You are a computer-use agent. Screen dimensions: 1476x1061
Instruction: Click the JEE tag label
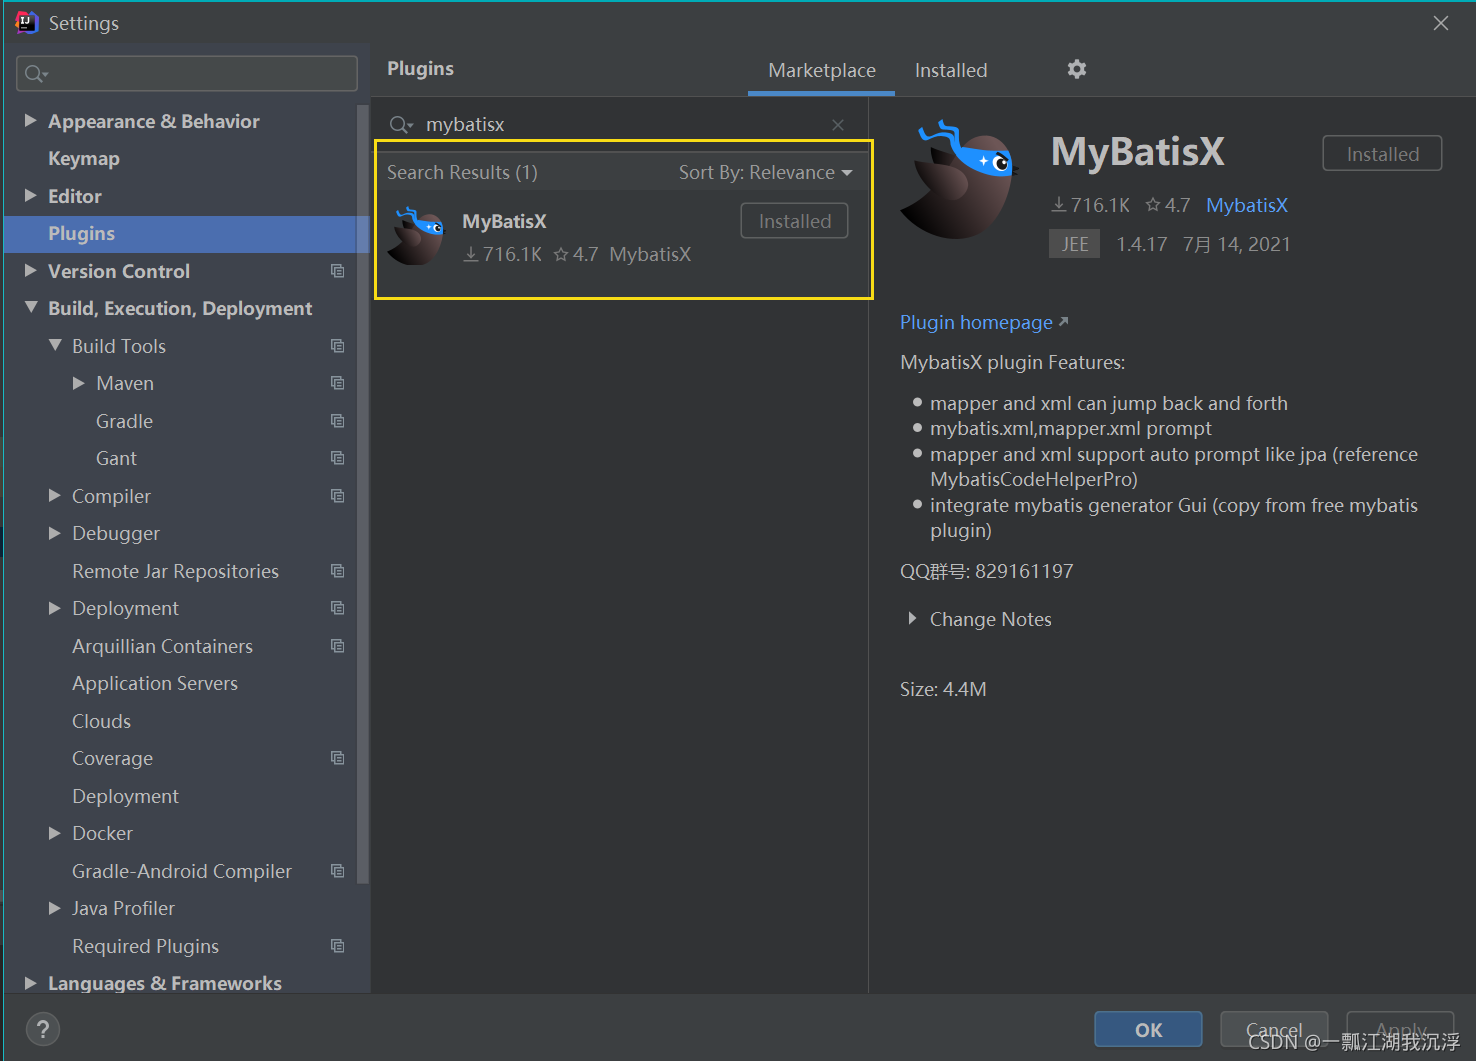(x=1074, y=244)
